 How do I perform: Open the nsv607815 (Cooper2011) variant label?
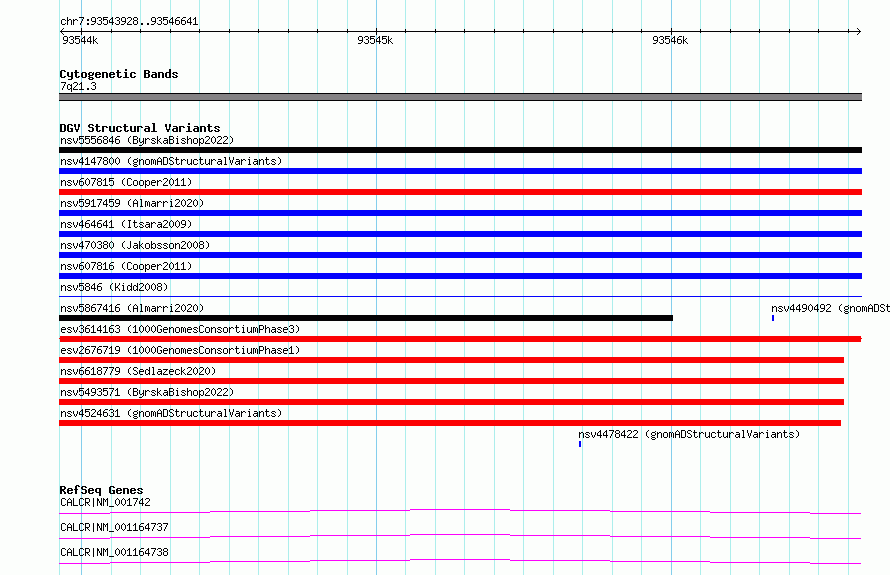(x=126, y=182)
